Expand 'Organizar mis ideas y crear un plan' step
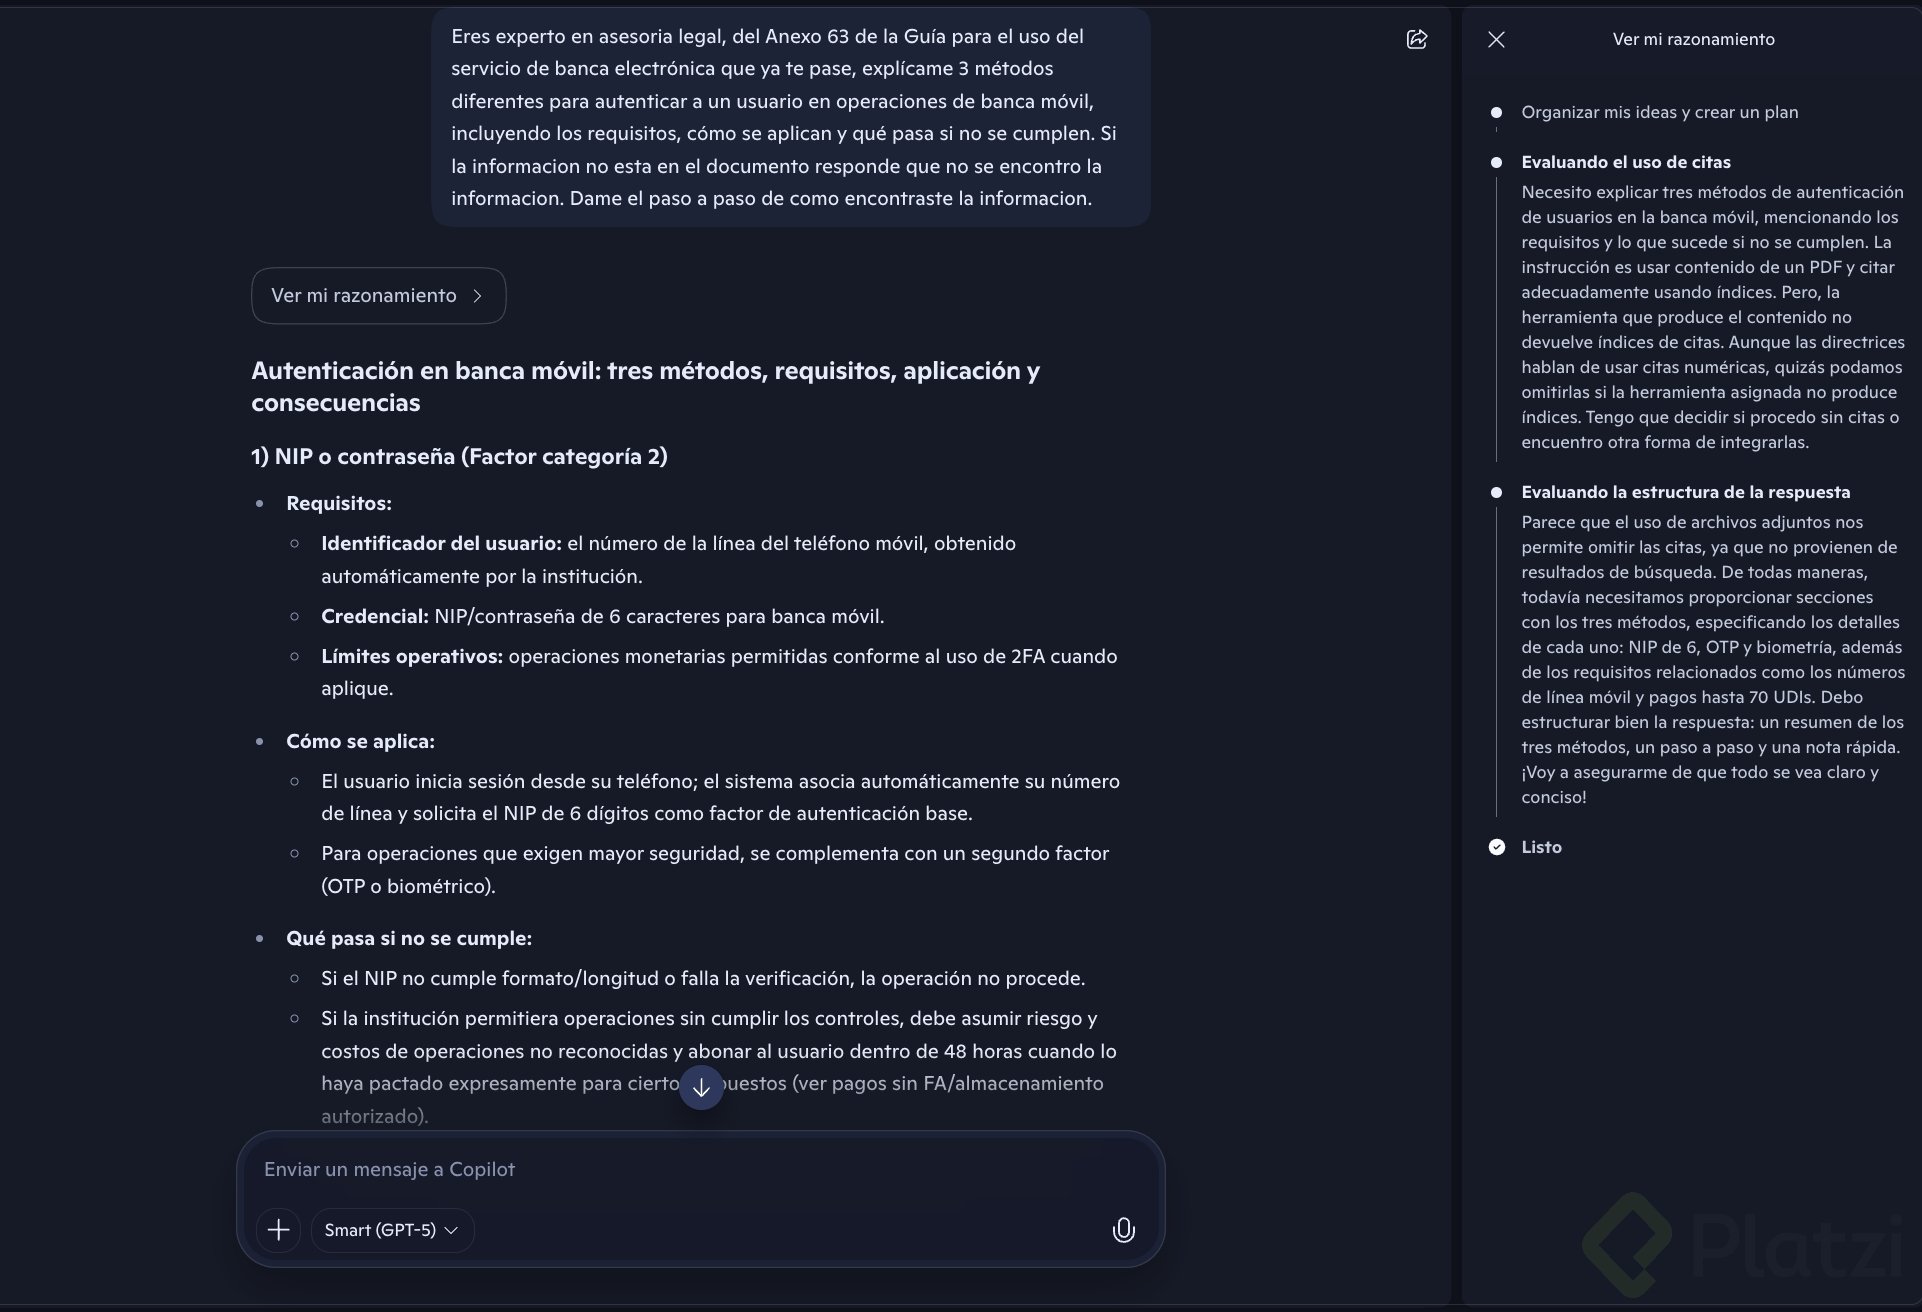 pos(1659,112)
